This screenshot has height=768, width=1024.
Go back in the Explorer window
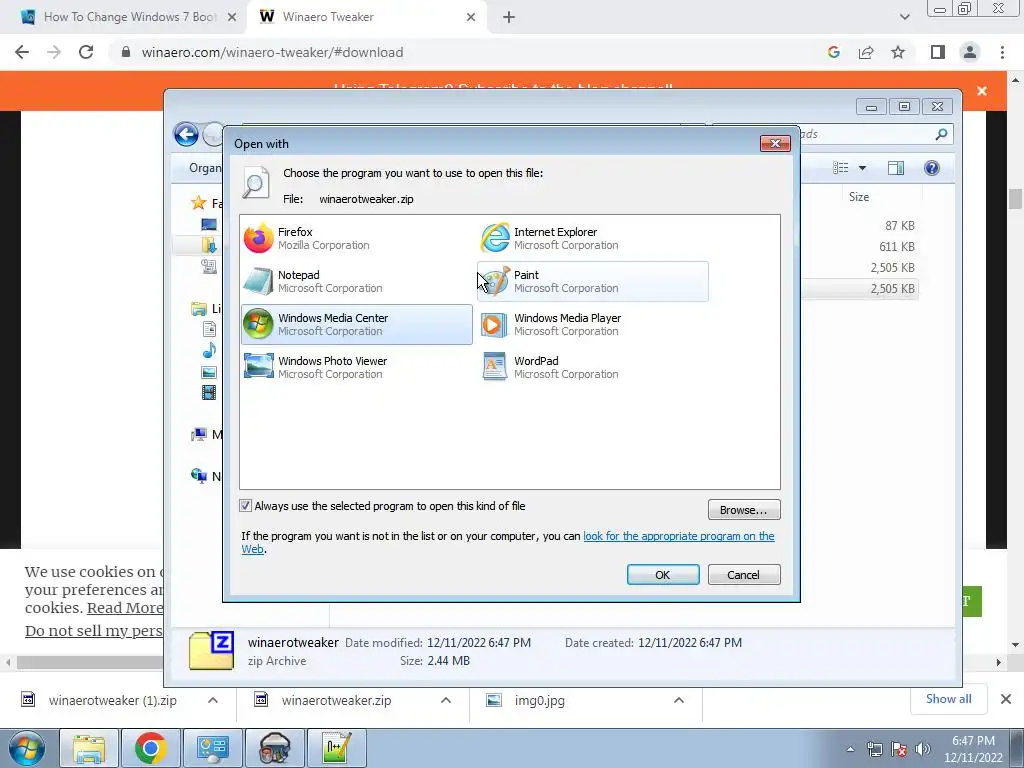pyautogui.click(x=186, y=135)
